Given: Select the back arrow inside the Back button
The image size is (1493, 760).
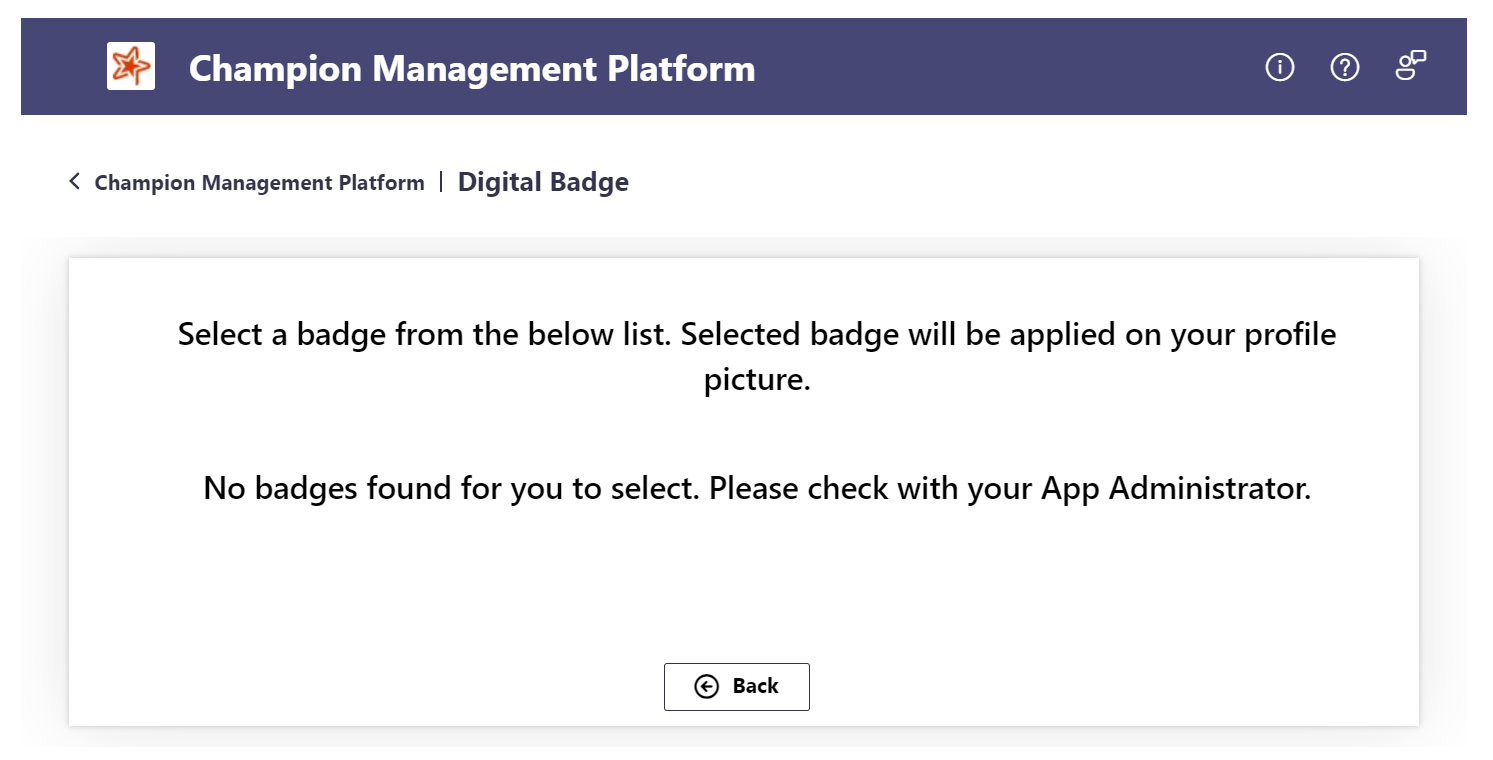Looking at the screenshot, I should click(706, 687).
